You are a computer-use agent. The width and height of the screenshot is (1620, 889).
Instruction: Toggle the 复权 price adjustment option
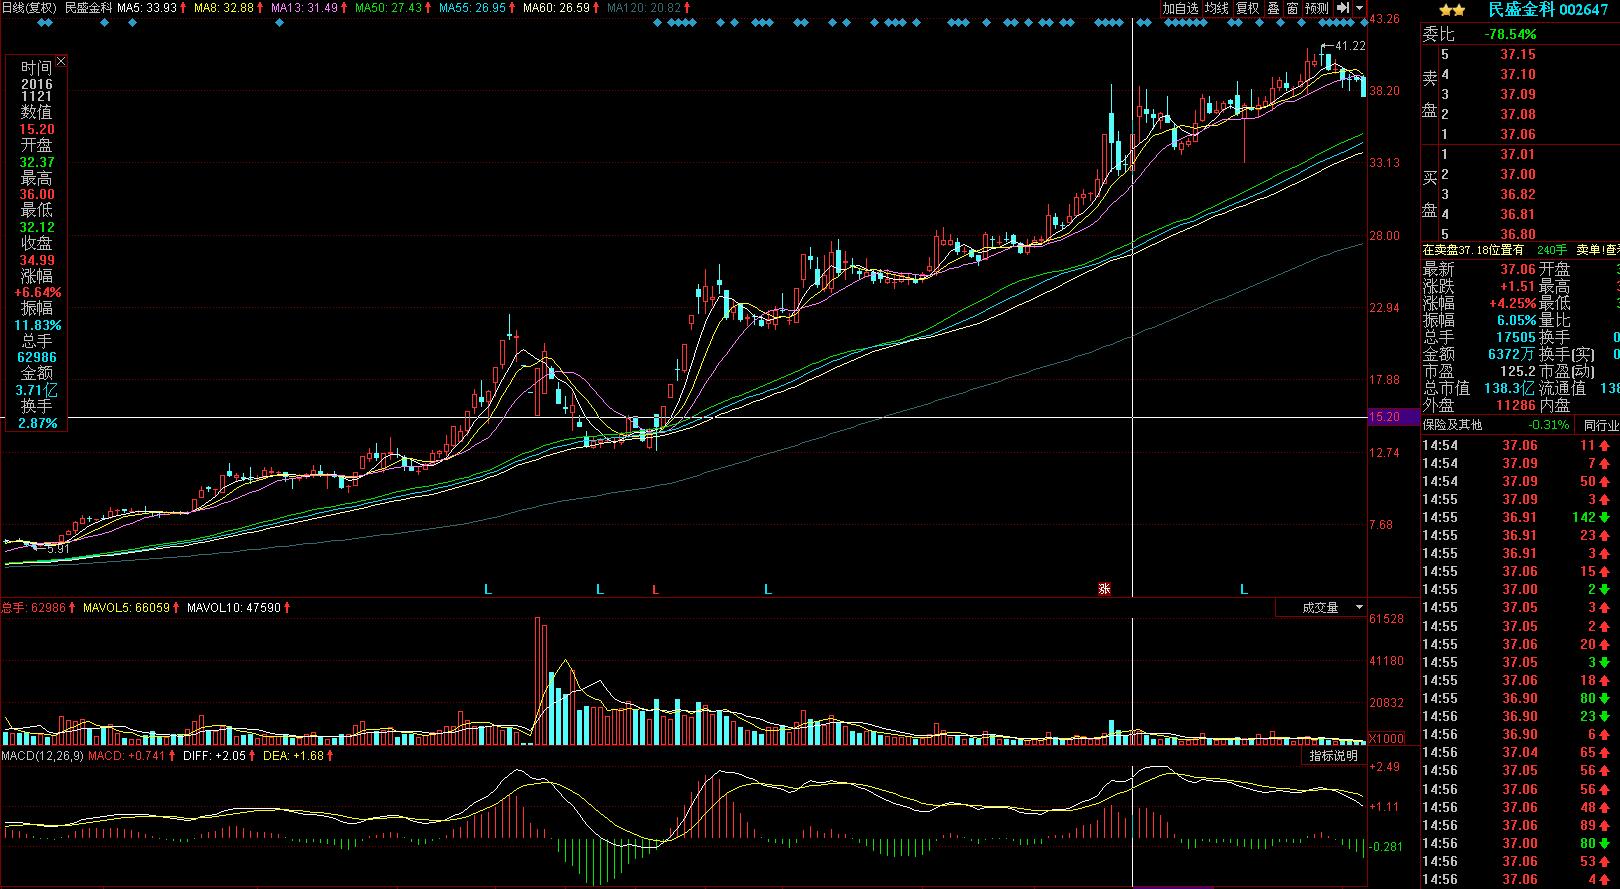click(x=1248, y=8)
